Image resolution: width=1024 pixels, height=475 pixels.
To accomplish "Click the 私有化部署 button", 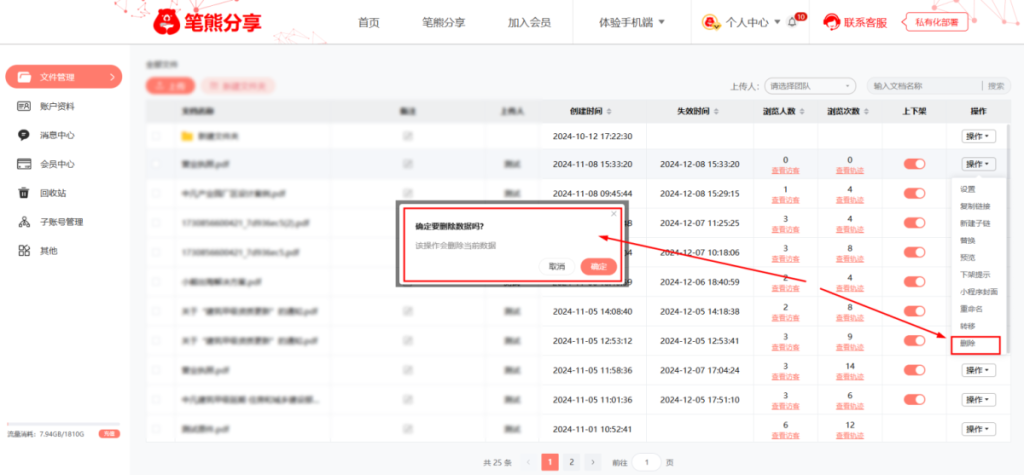I will 936,22.
